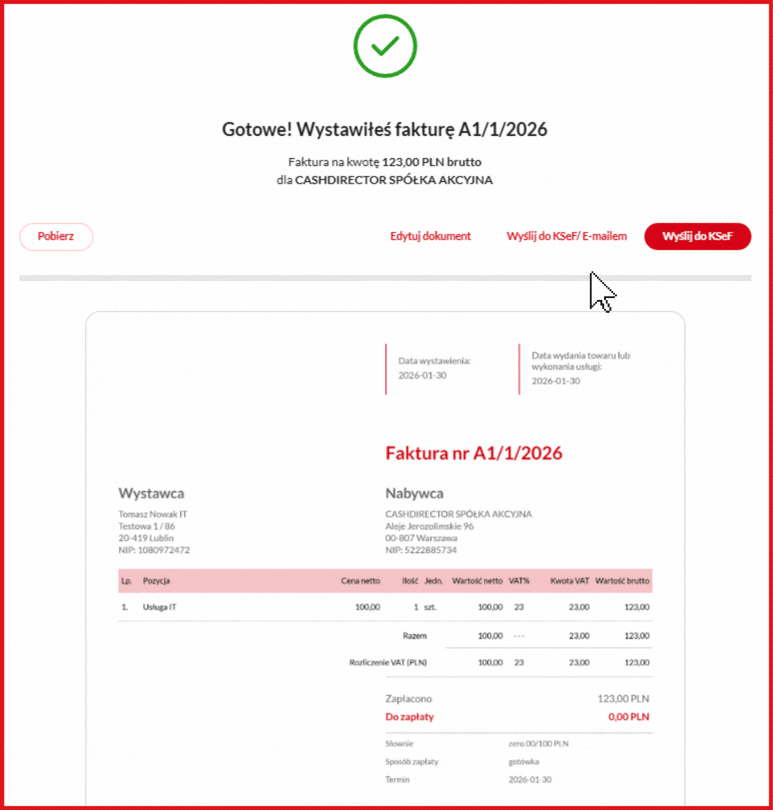The width and height of the screenshot is (773, 810).
Task: Click the Wystawca section heading
Action: click(x=151, y=493)
